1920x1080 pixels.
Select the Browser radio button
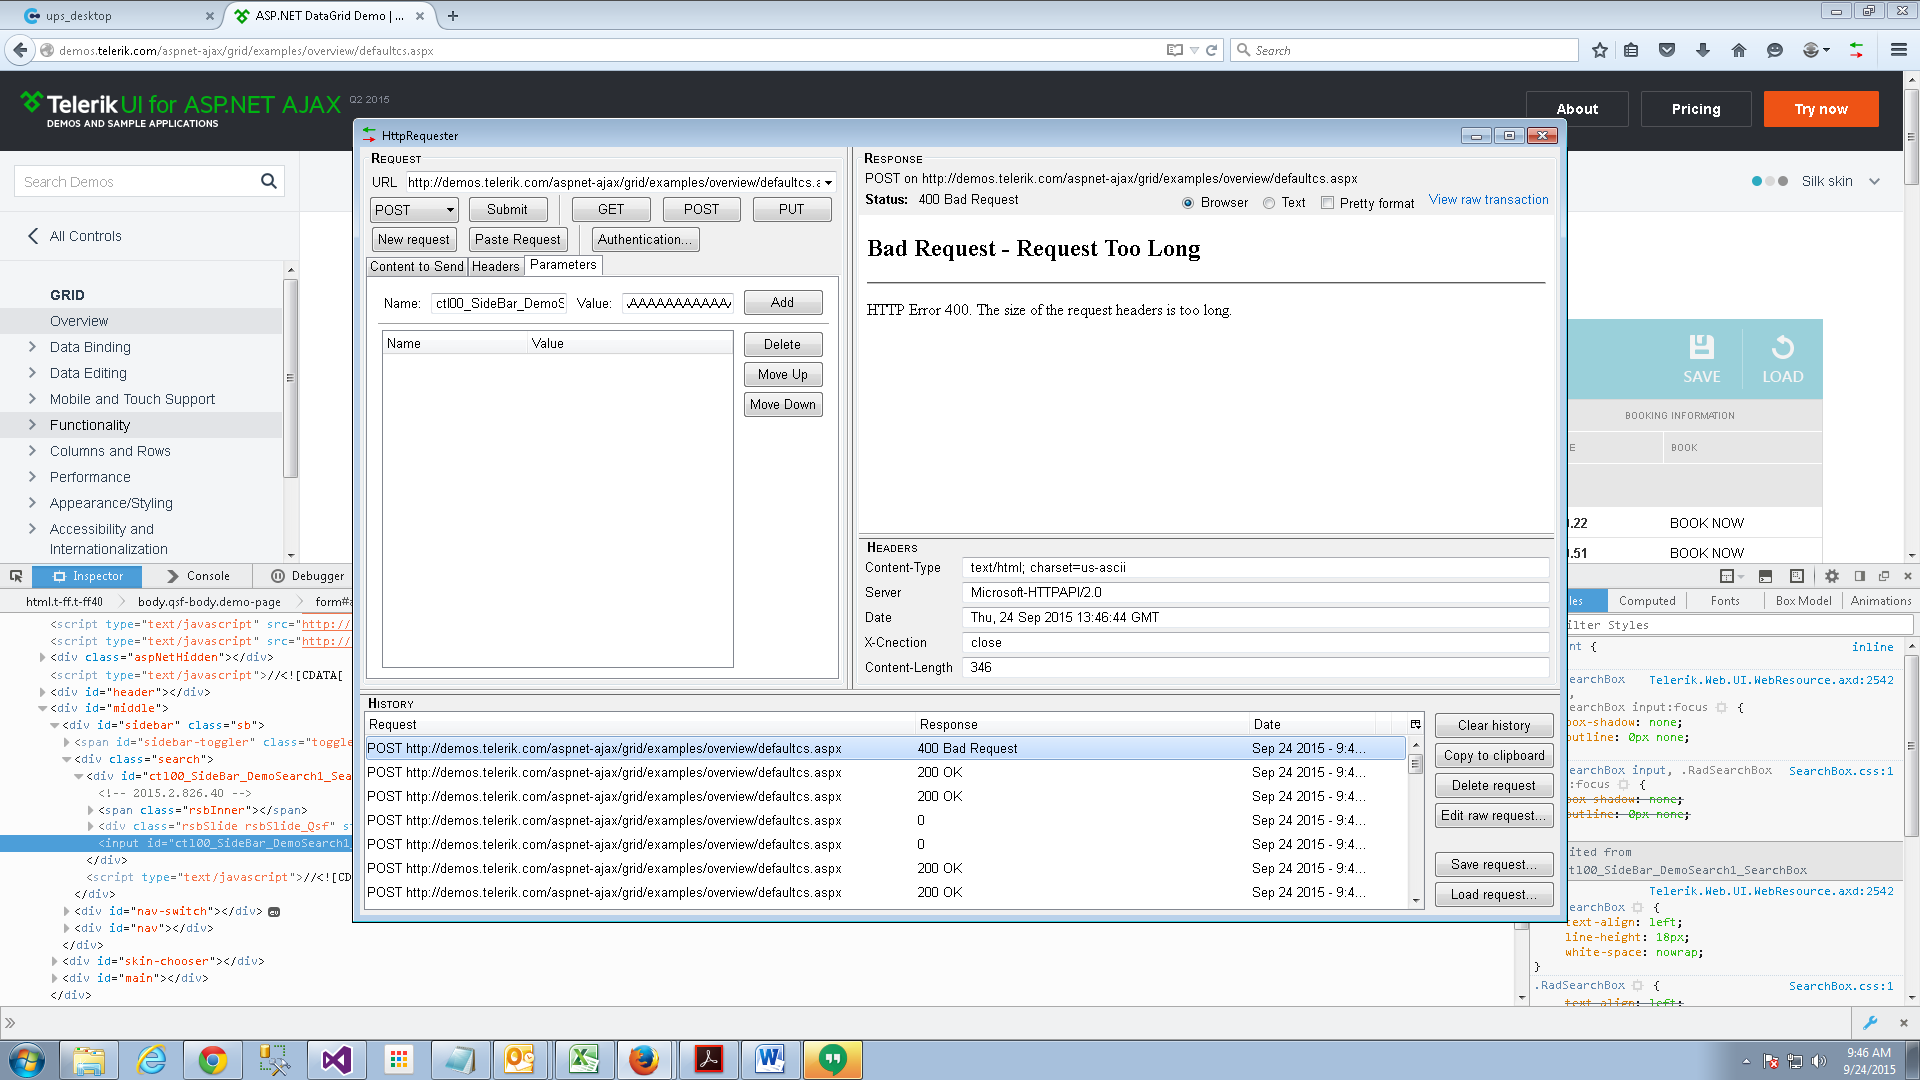(x=1188, y=203)
